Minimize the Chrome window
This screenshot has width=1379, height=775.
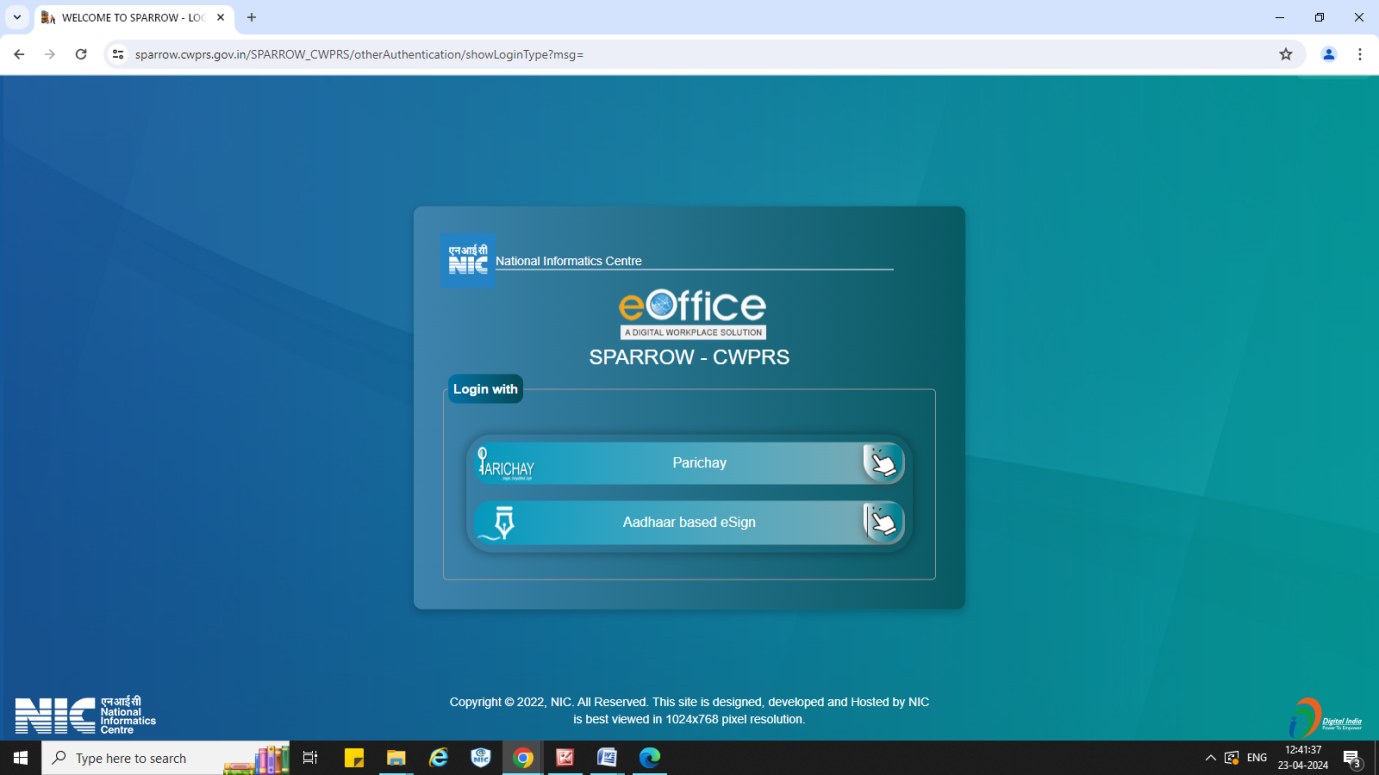point(1280,17)
